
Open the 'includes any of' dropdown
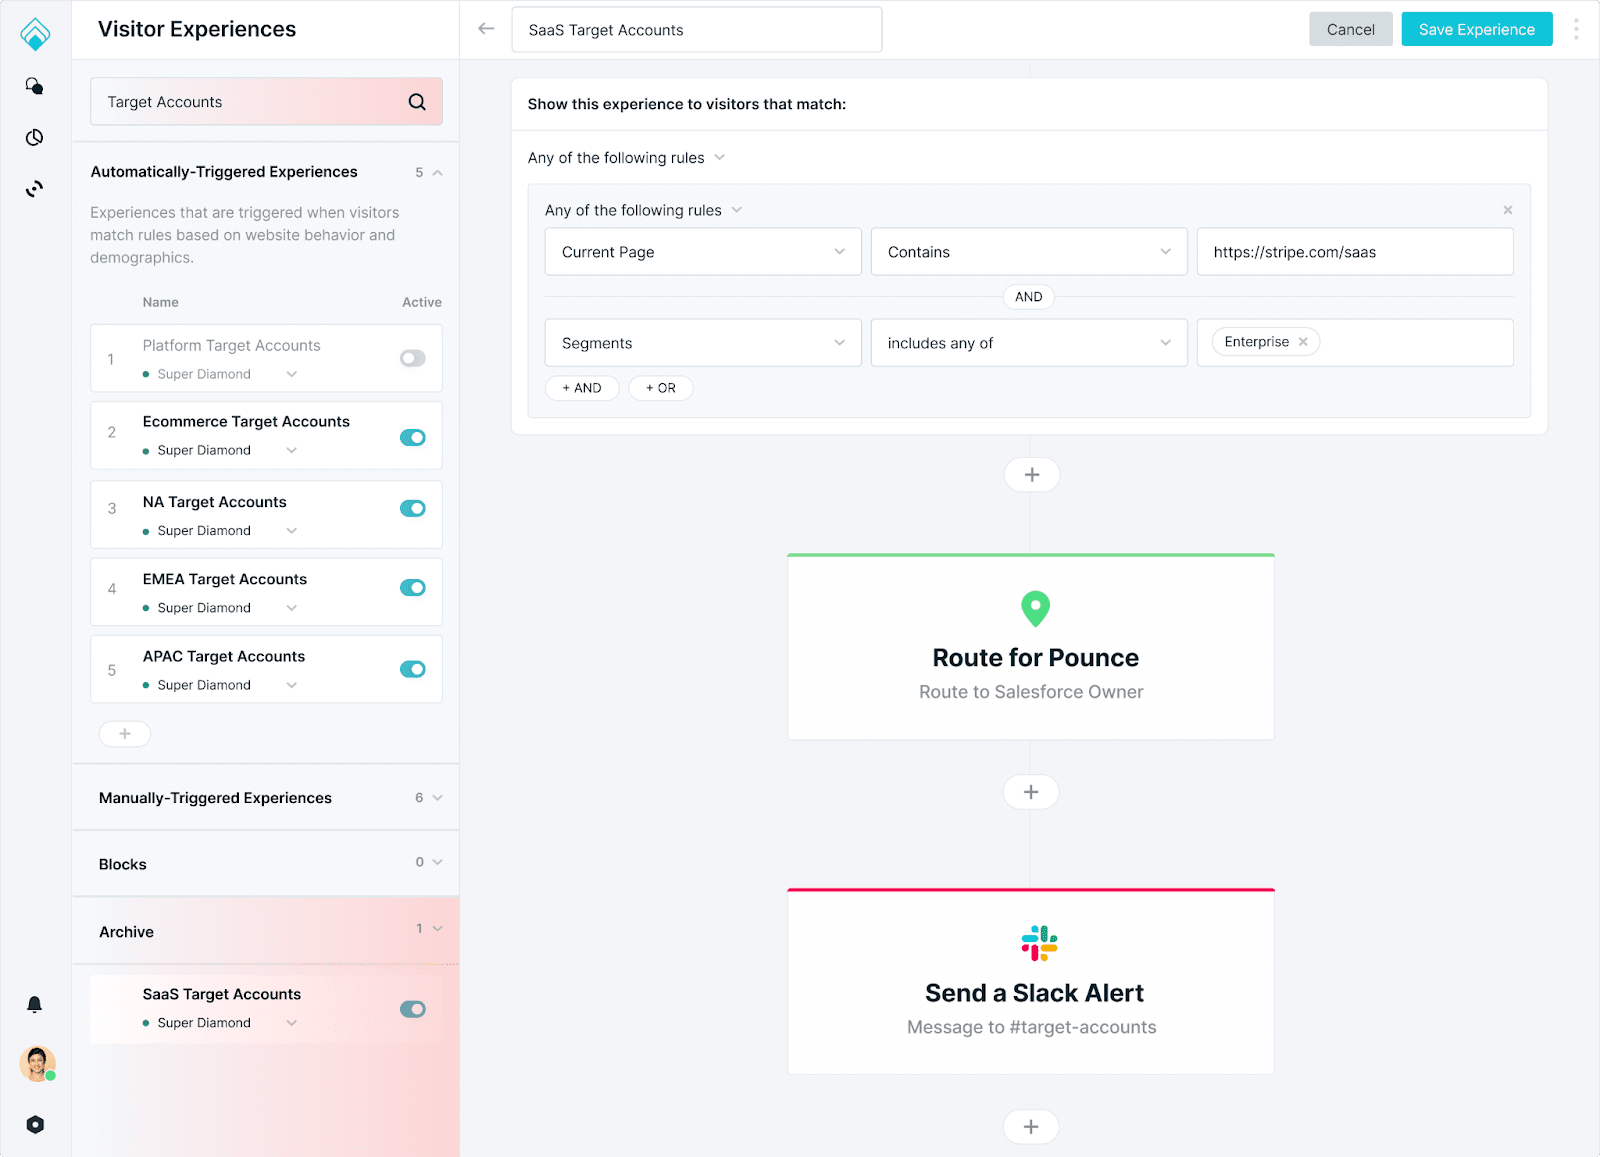tap(1029, 343)
